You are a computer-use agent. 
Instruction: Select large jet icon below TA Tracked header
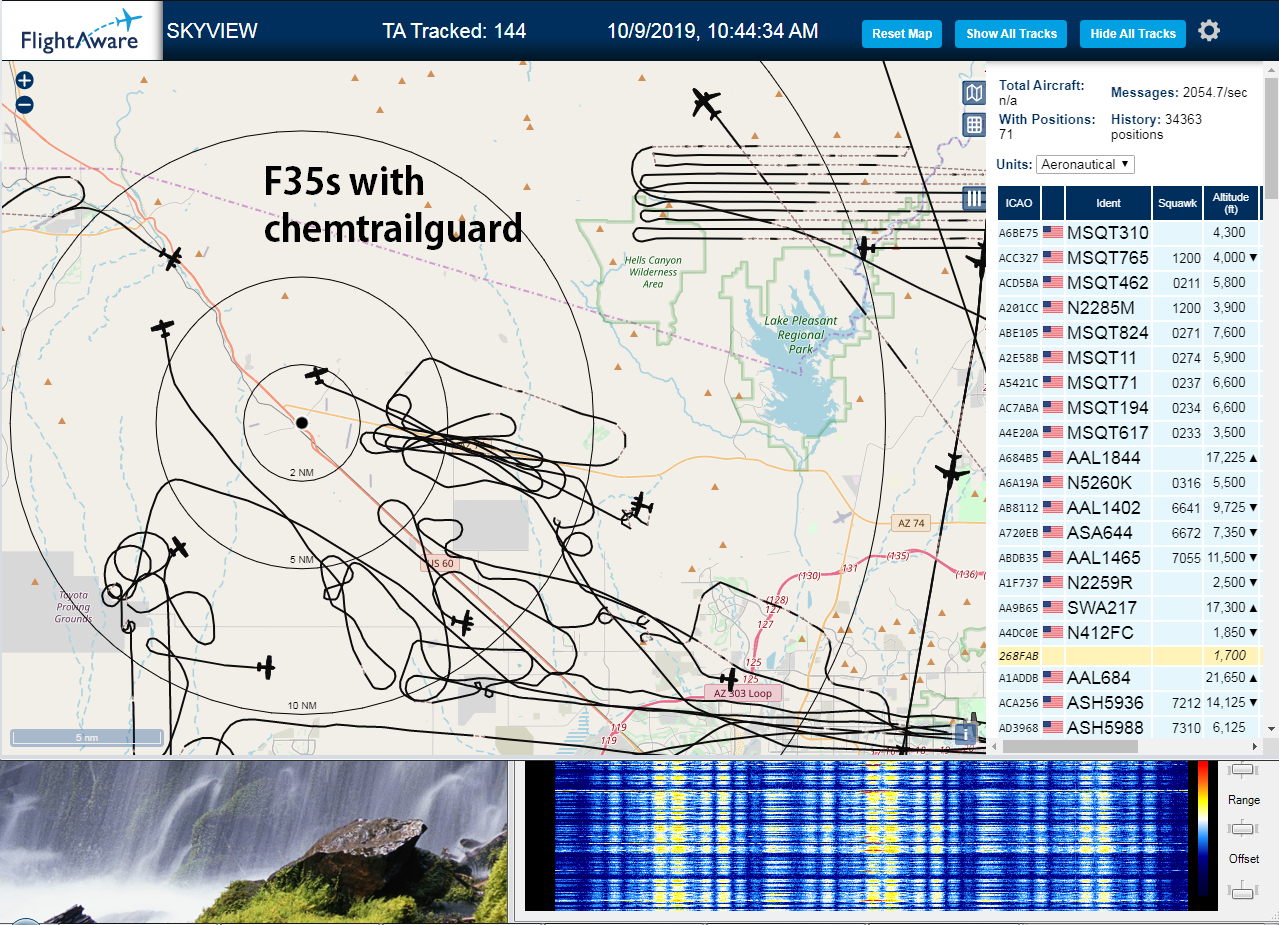pyautogui.click(x=706, y=102)
